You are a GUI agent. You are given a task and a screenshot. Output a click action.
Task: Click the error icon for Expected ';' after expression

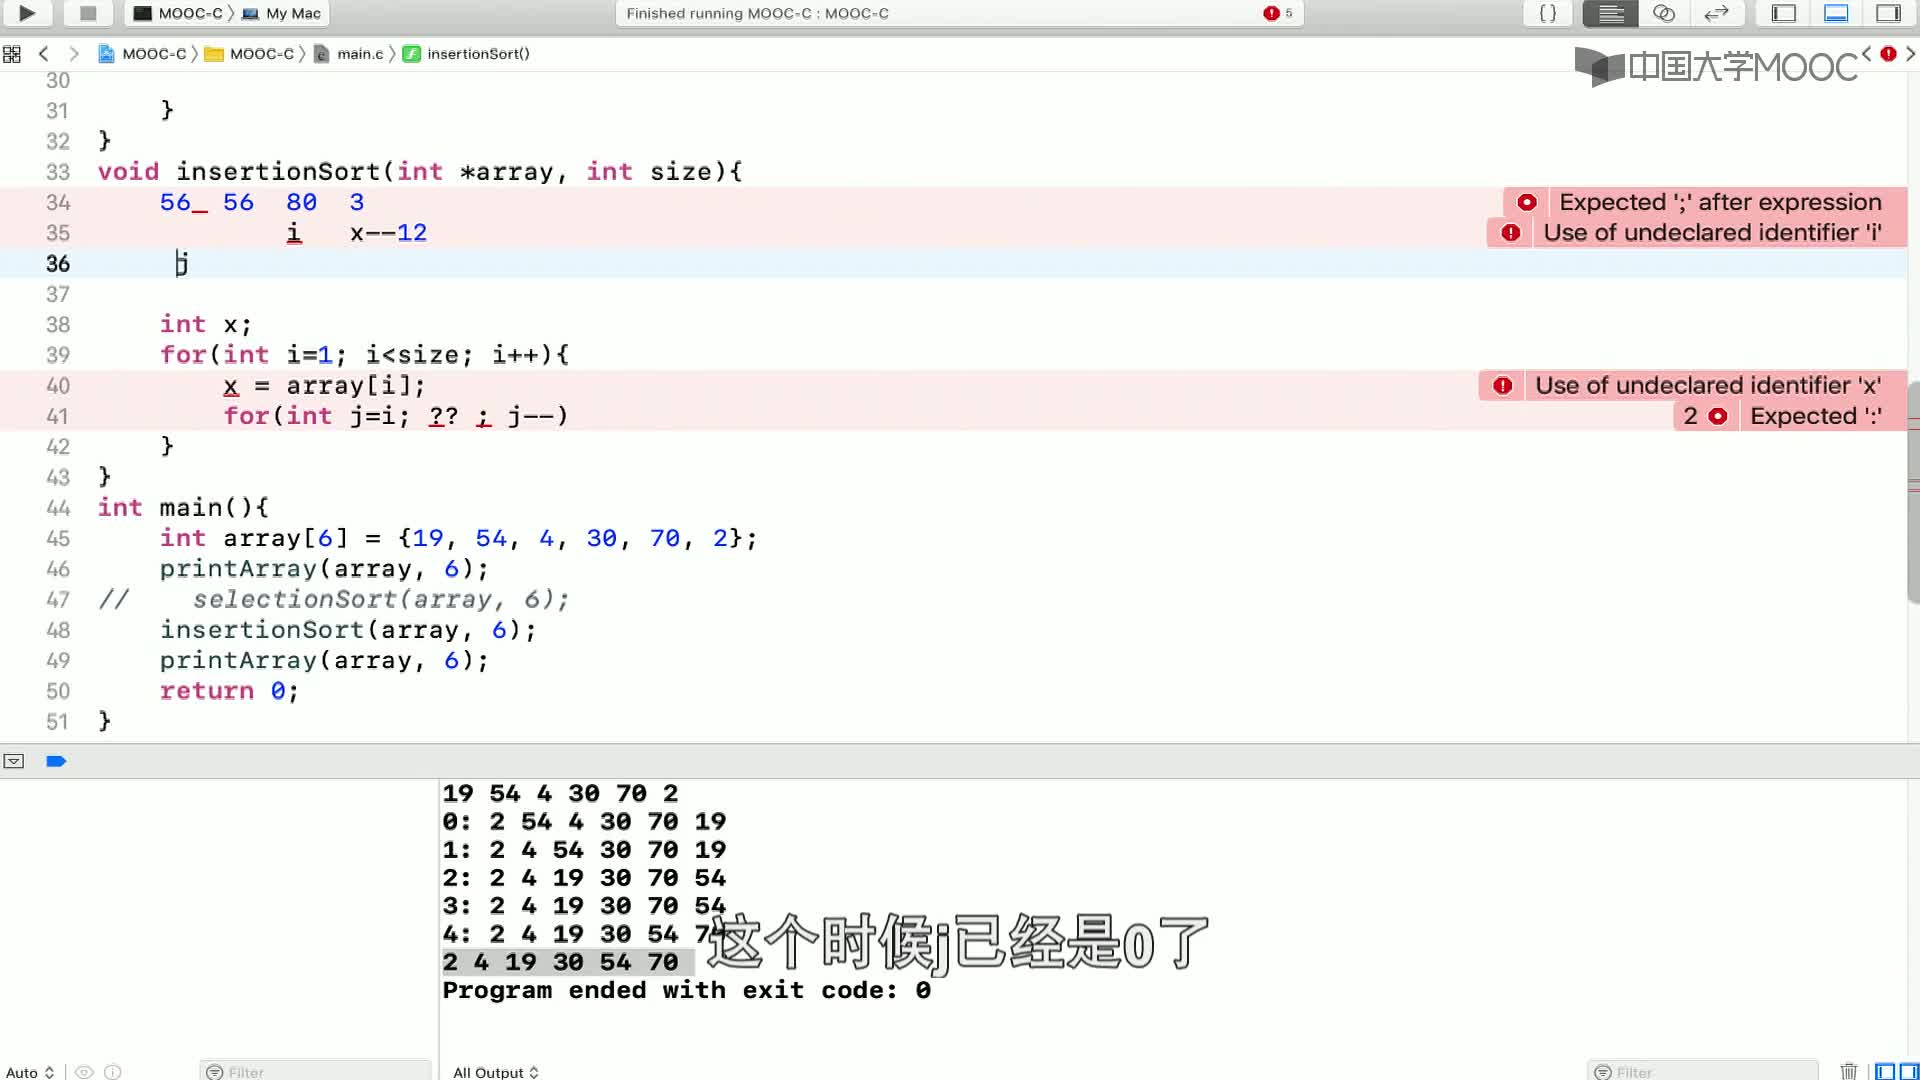(x=1526, y=202)
